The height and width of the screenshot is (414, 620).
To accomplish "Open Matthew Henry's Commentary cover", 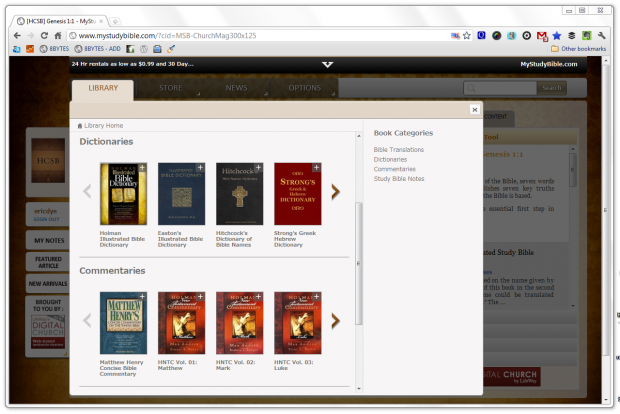I will (x=123, y=323).
